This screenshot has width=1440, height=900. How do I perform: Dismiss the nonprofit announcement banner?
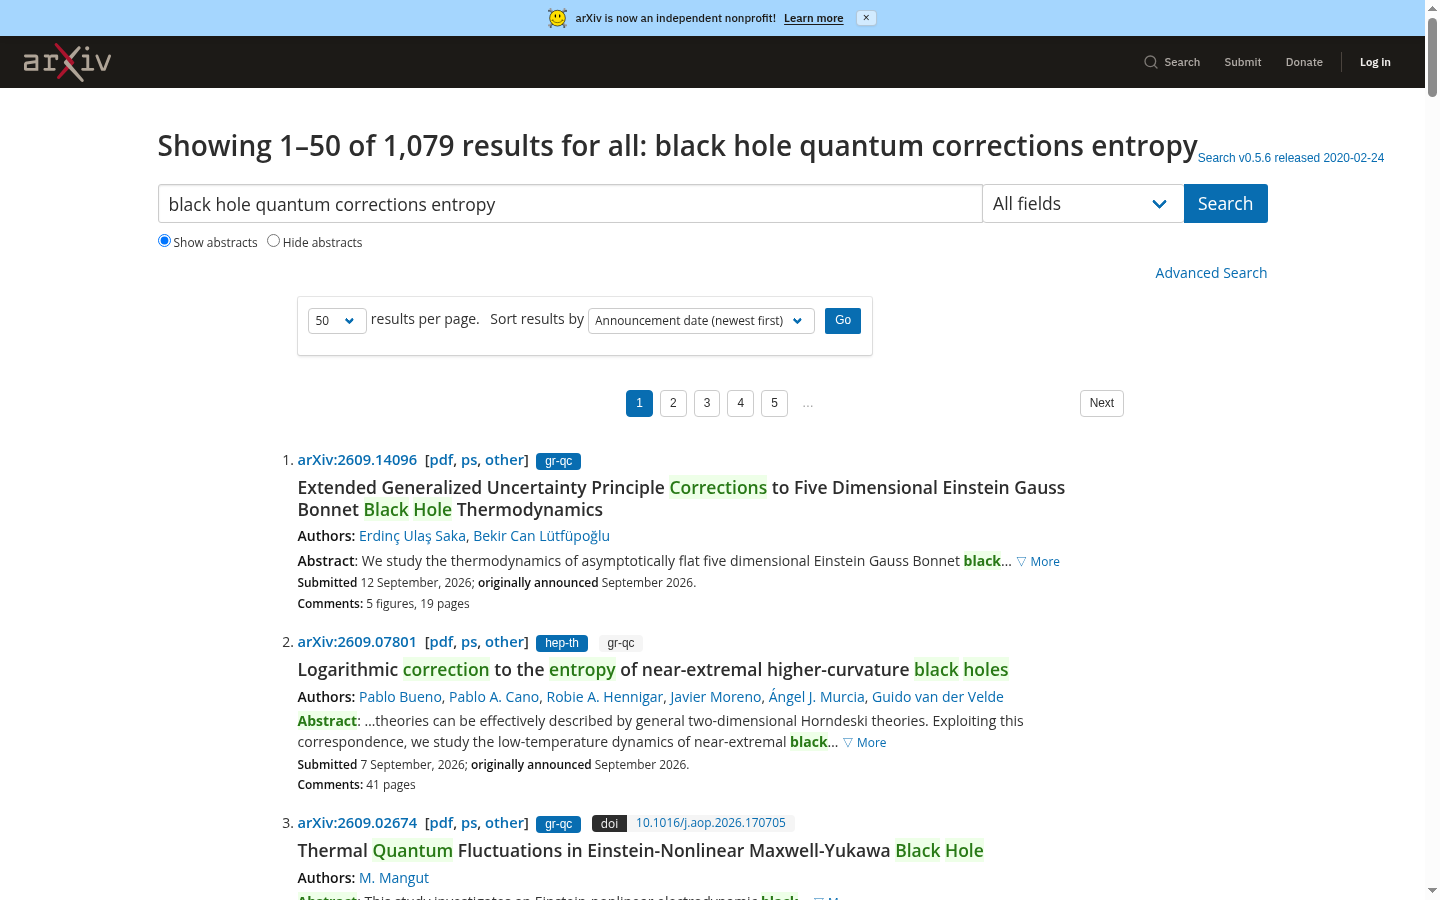(x=866, y=18)
